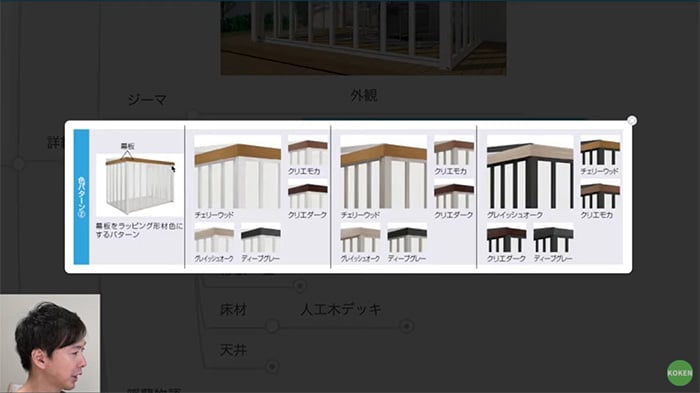Select the blue 色パターン① tab
This screenshot has width=700, height=393.
81,197
